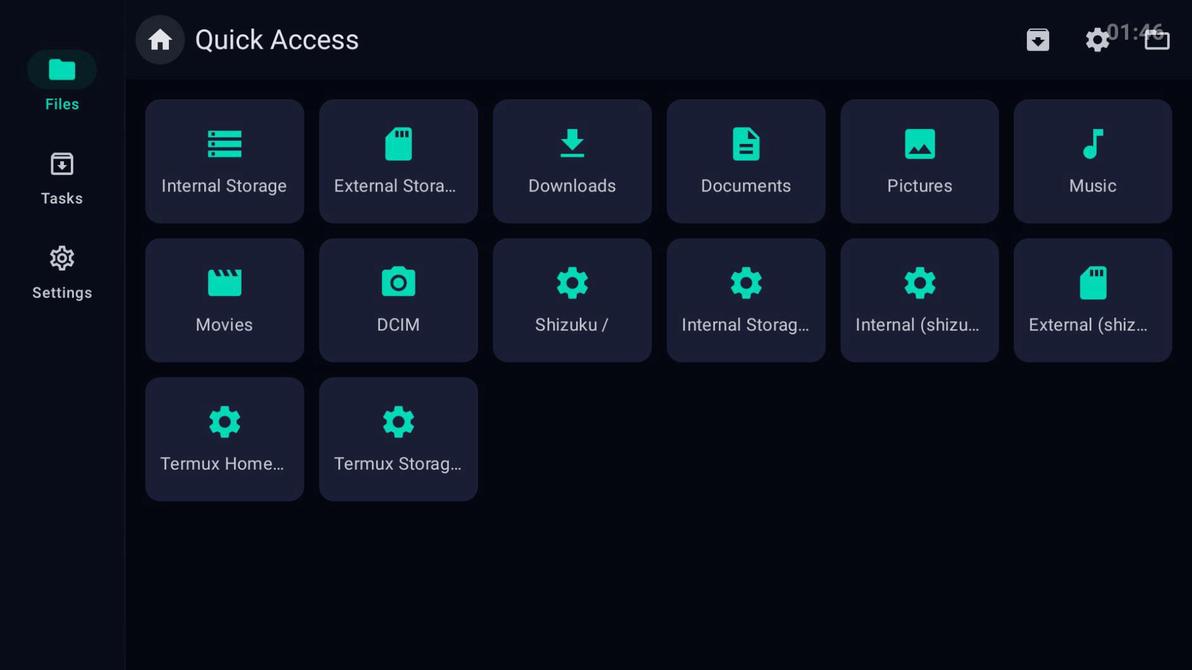1192x670 pixels.
Task: Open the DCIM camera folder
Action: click(398, 300)
